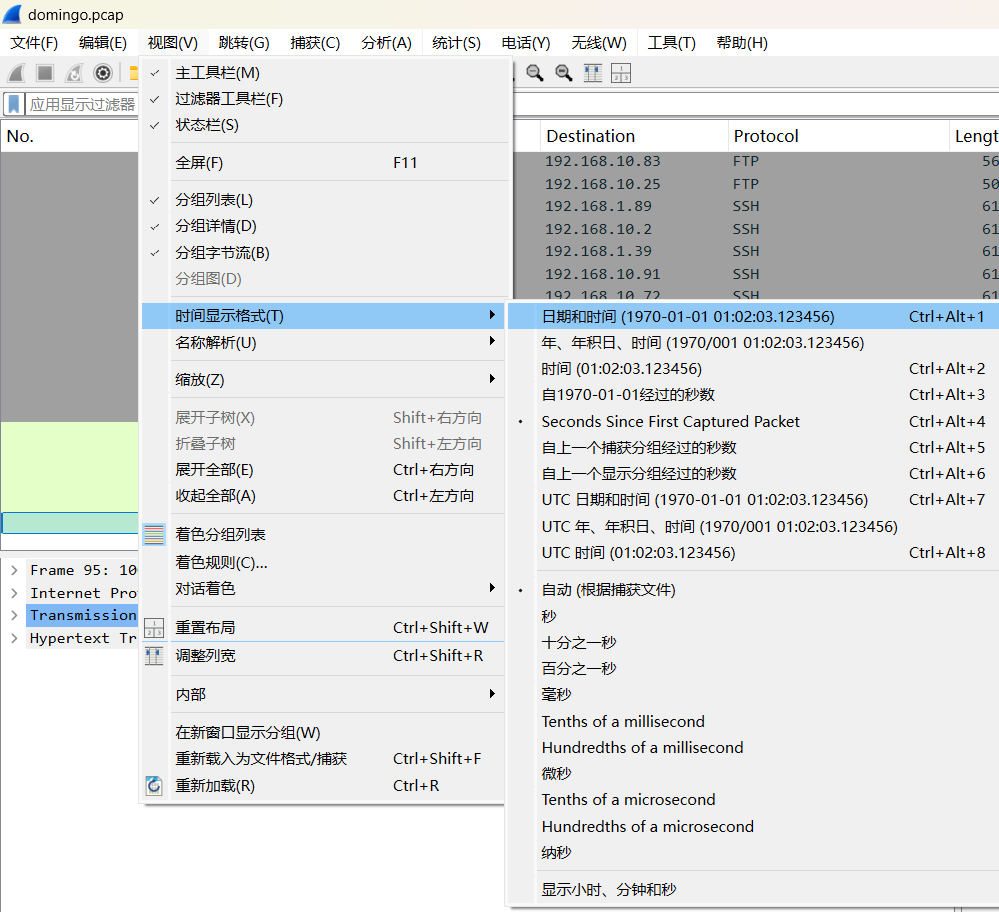Click the resize columns toolbar icon
The image size is (999, 912).
[593, 73]
